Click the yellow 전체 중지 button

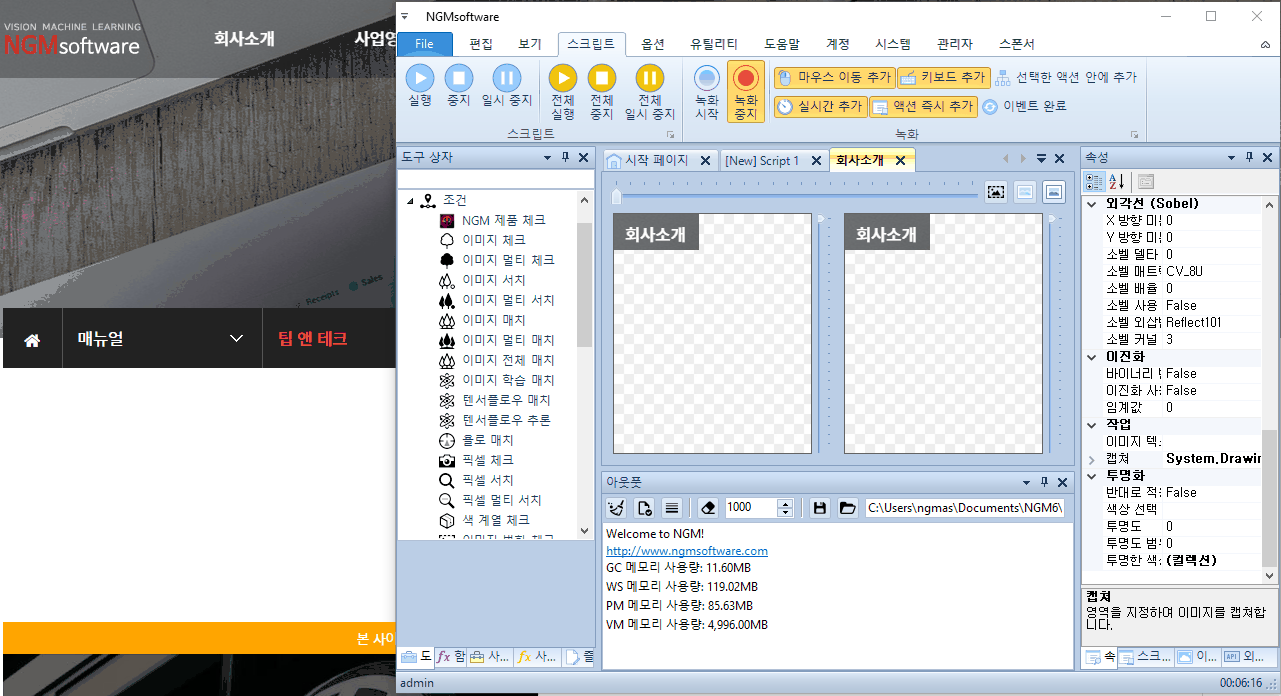click(x=601, y=92)
